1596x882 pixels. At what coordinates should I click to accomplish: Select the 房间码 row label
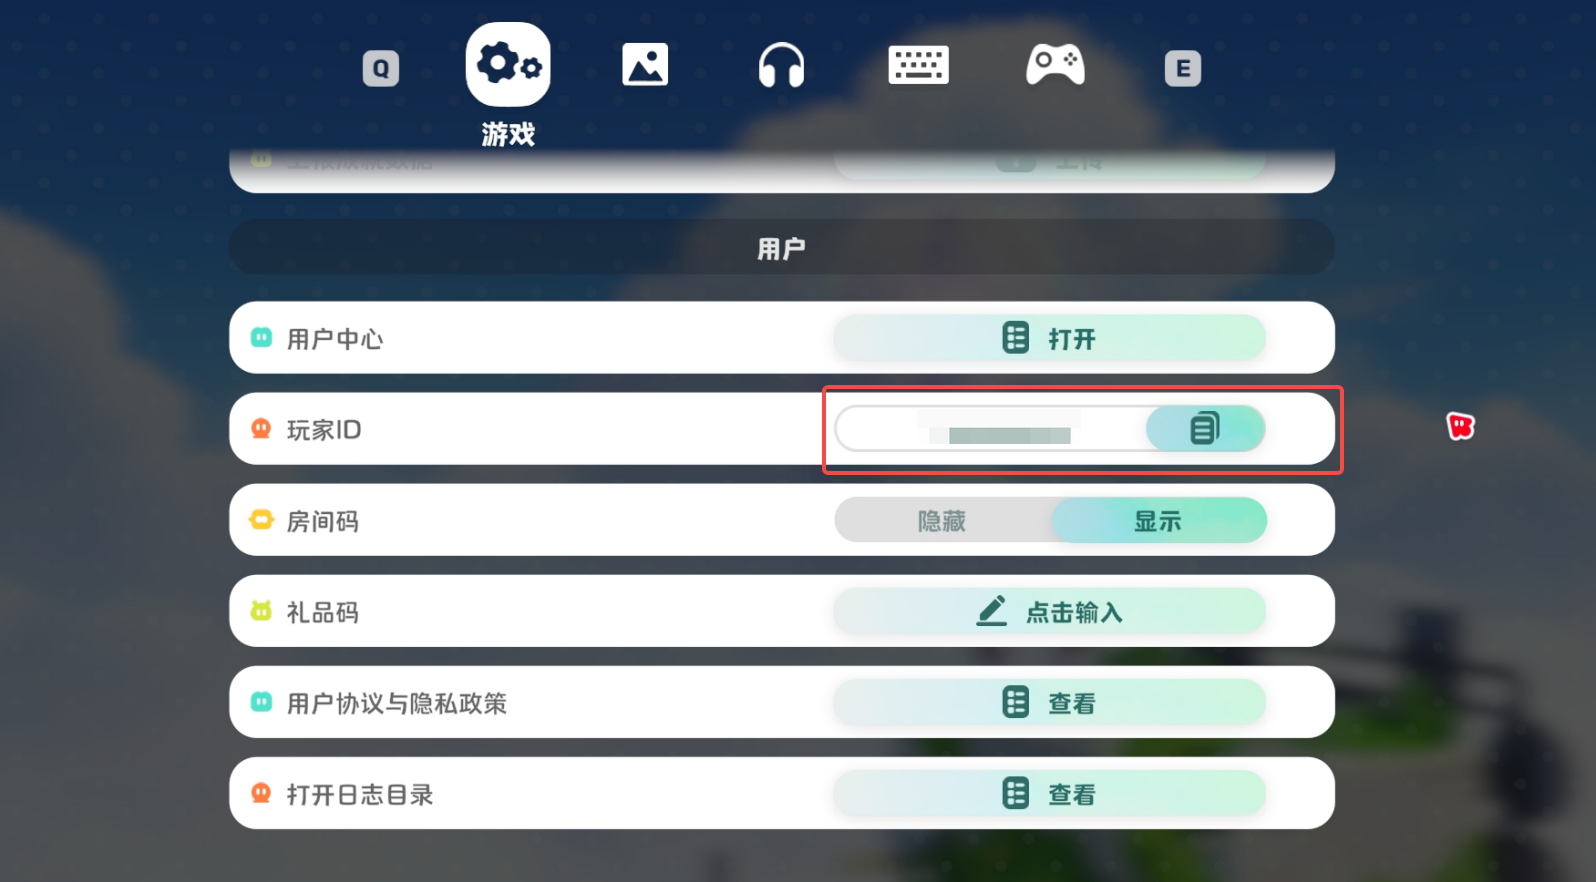323,521
